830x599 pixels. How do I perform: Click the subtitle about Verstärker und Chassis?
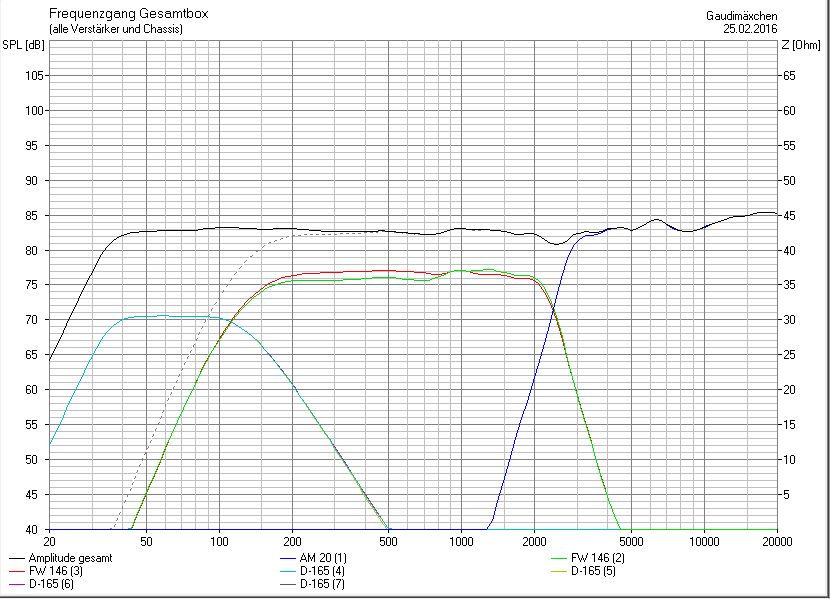116,29
